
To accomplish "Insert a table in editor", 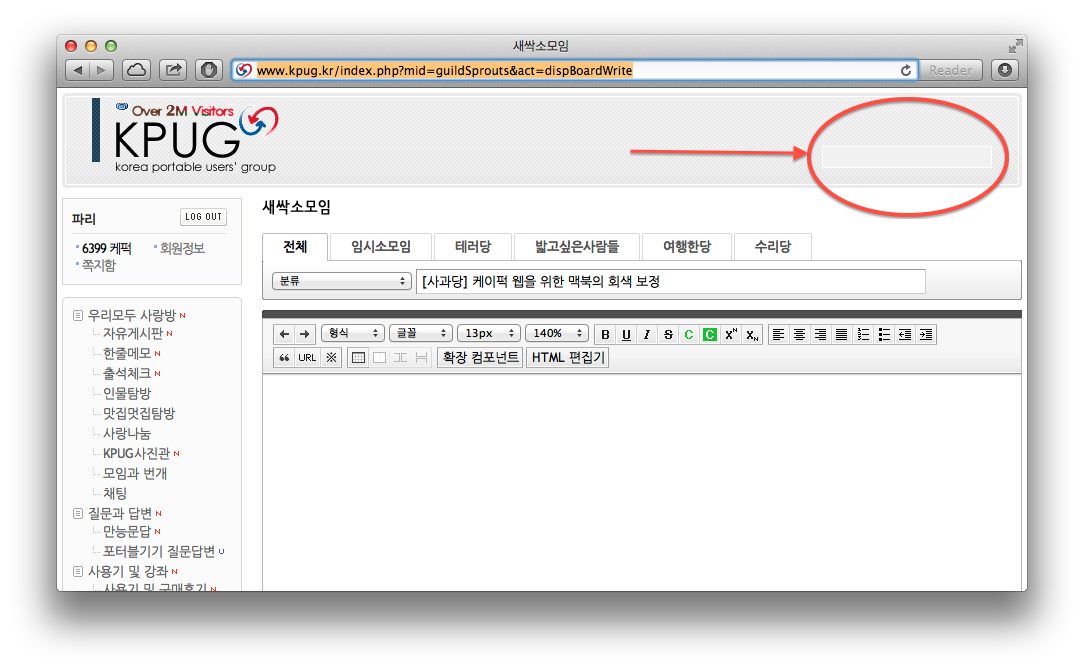I will (x=358, y=357).
